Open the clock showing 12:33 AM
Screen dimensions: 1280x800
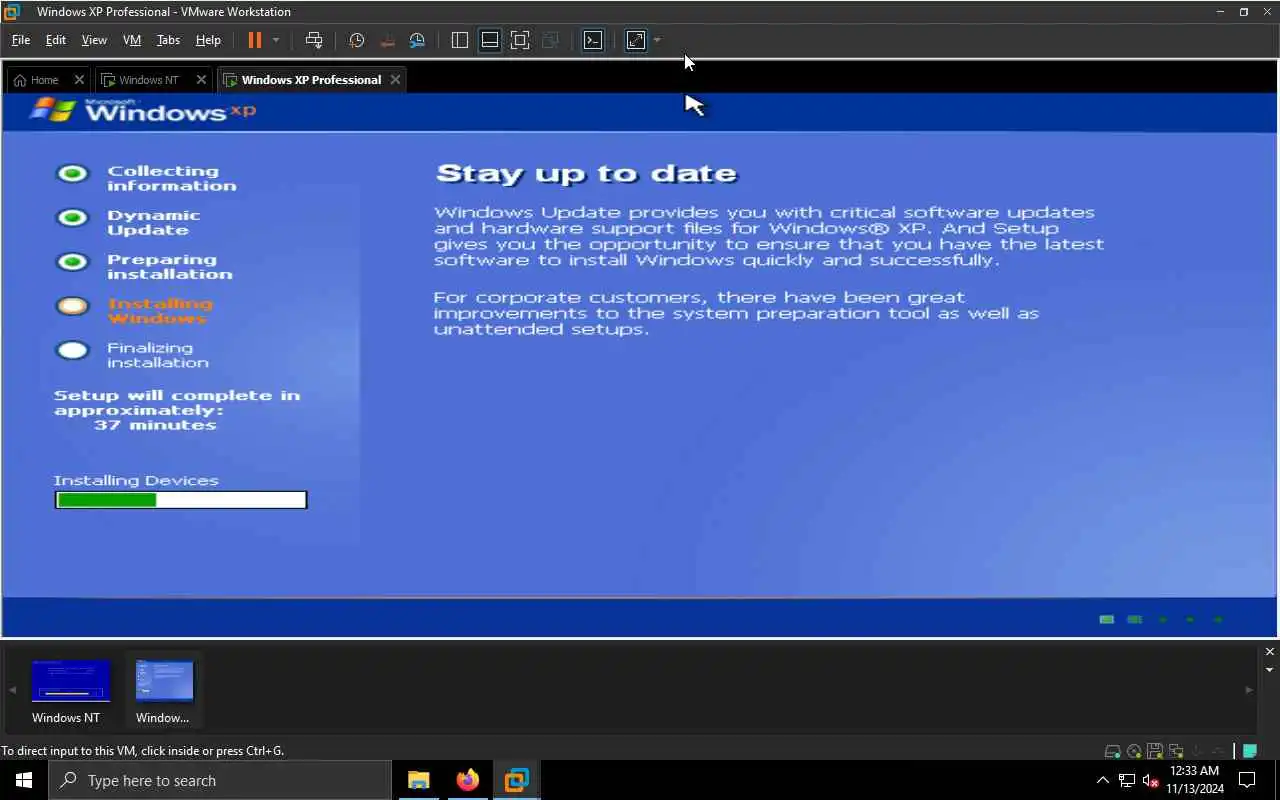tap(1194, 780)
